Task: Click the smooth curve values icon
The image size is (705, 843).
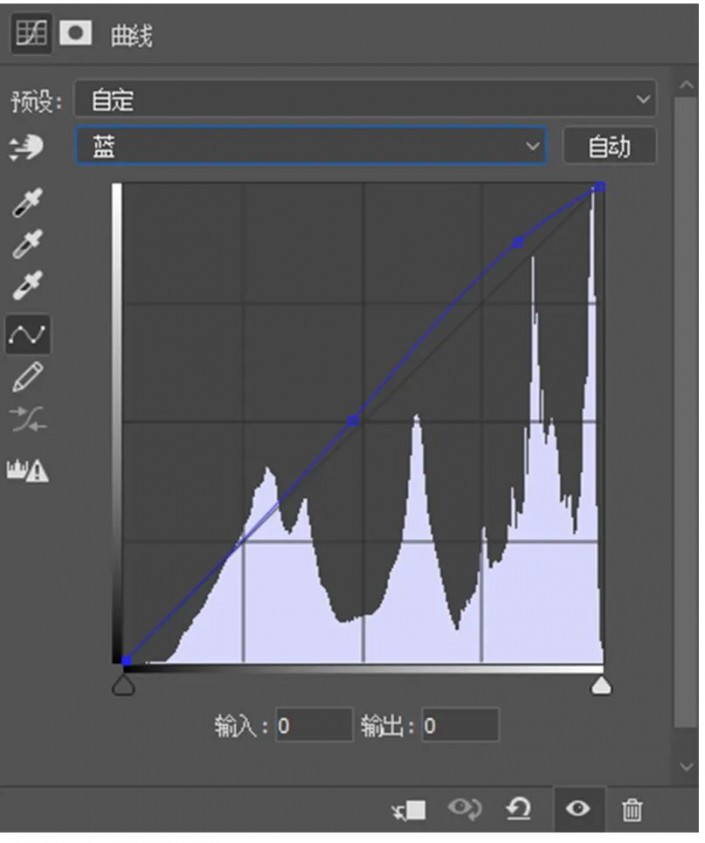Action: coord(28,419)
